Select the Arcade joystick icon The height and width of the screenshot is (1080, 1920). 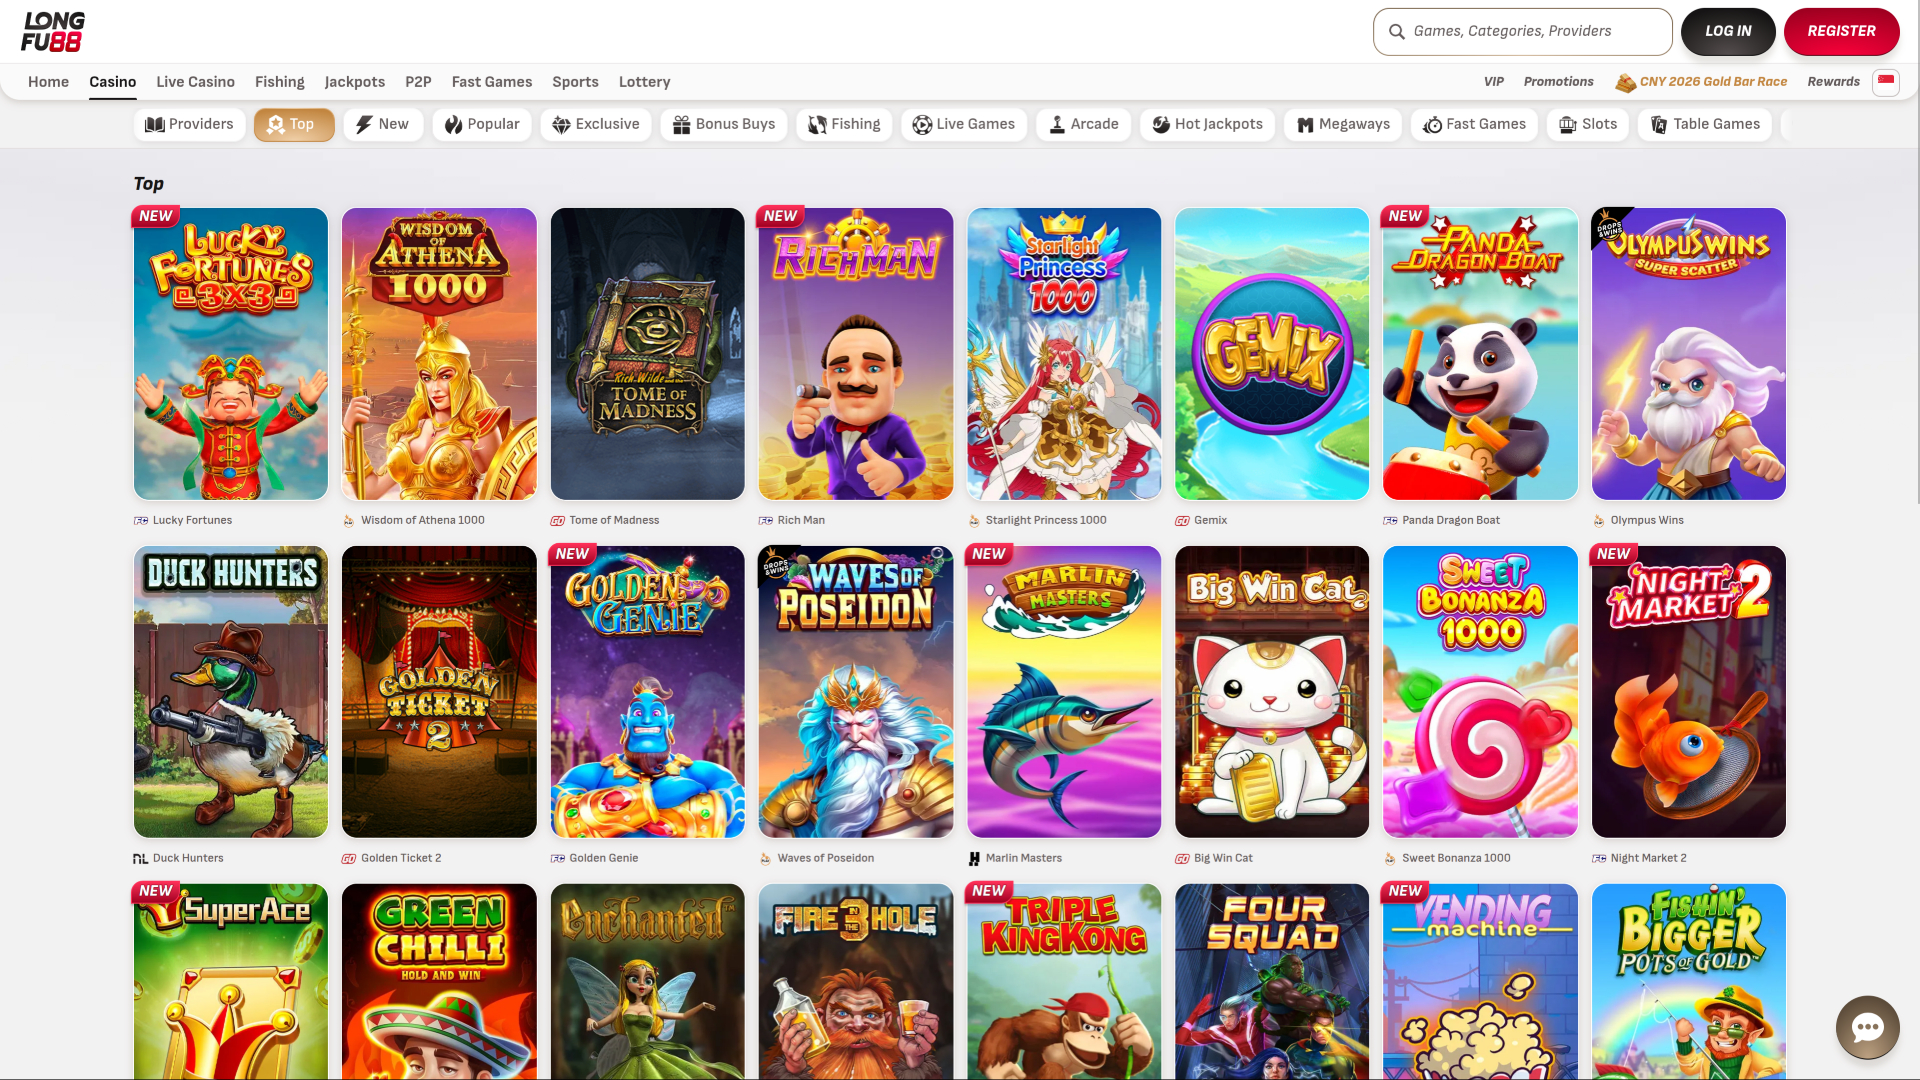1056,124
